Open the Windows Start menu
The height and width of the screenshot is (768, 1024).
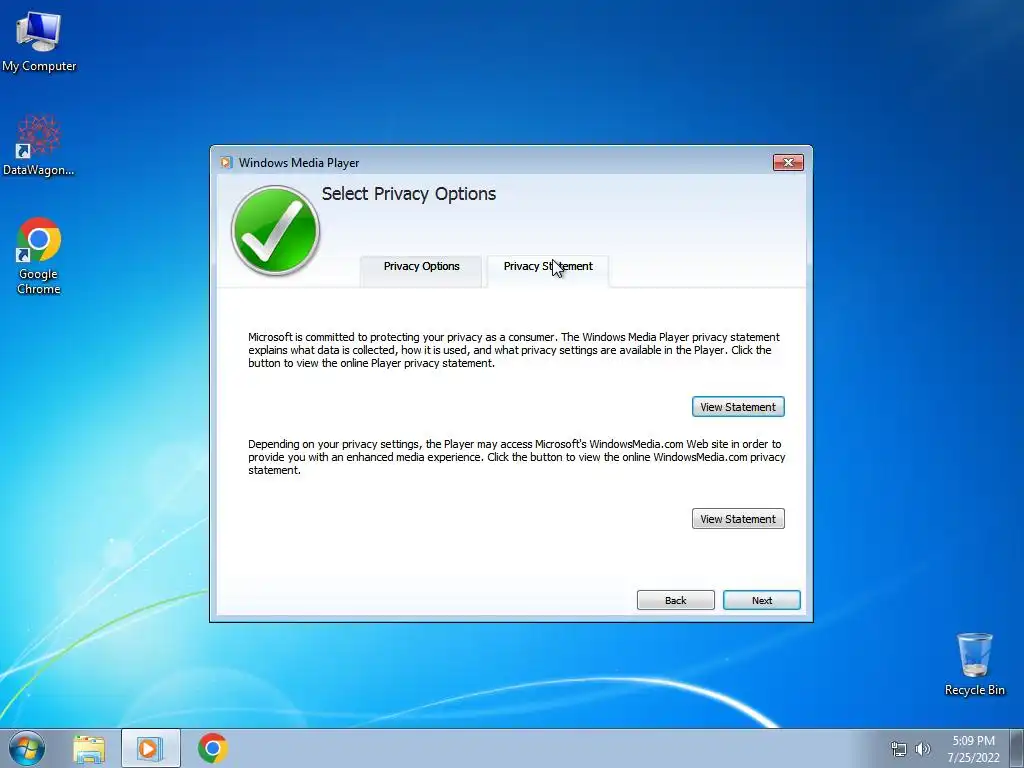point(27,748)
